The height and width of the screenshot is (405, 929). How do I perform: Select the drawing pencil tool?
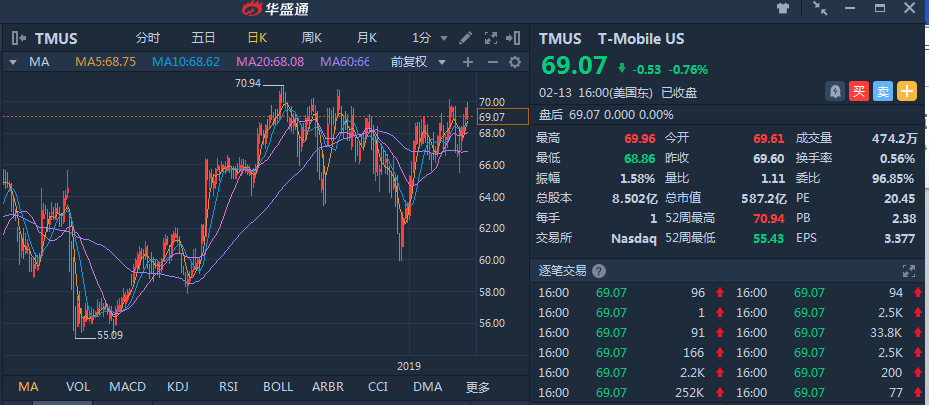[466, 38]
